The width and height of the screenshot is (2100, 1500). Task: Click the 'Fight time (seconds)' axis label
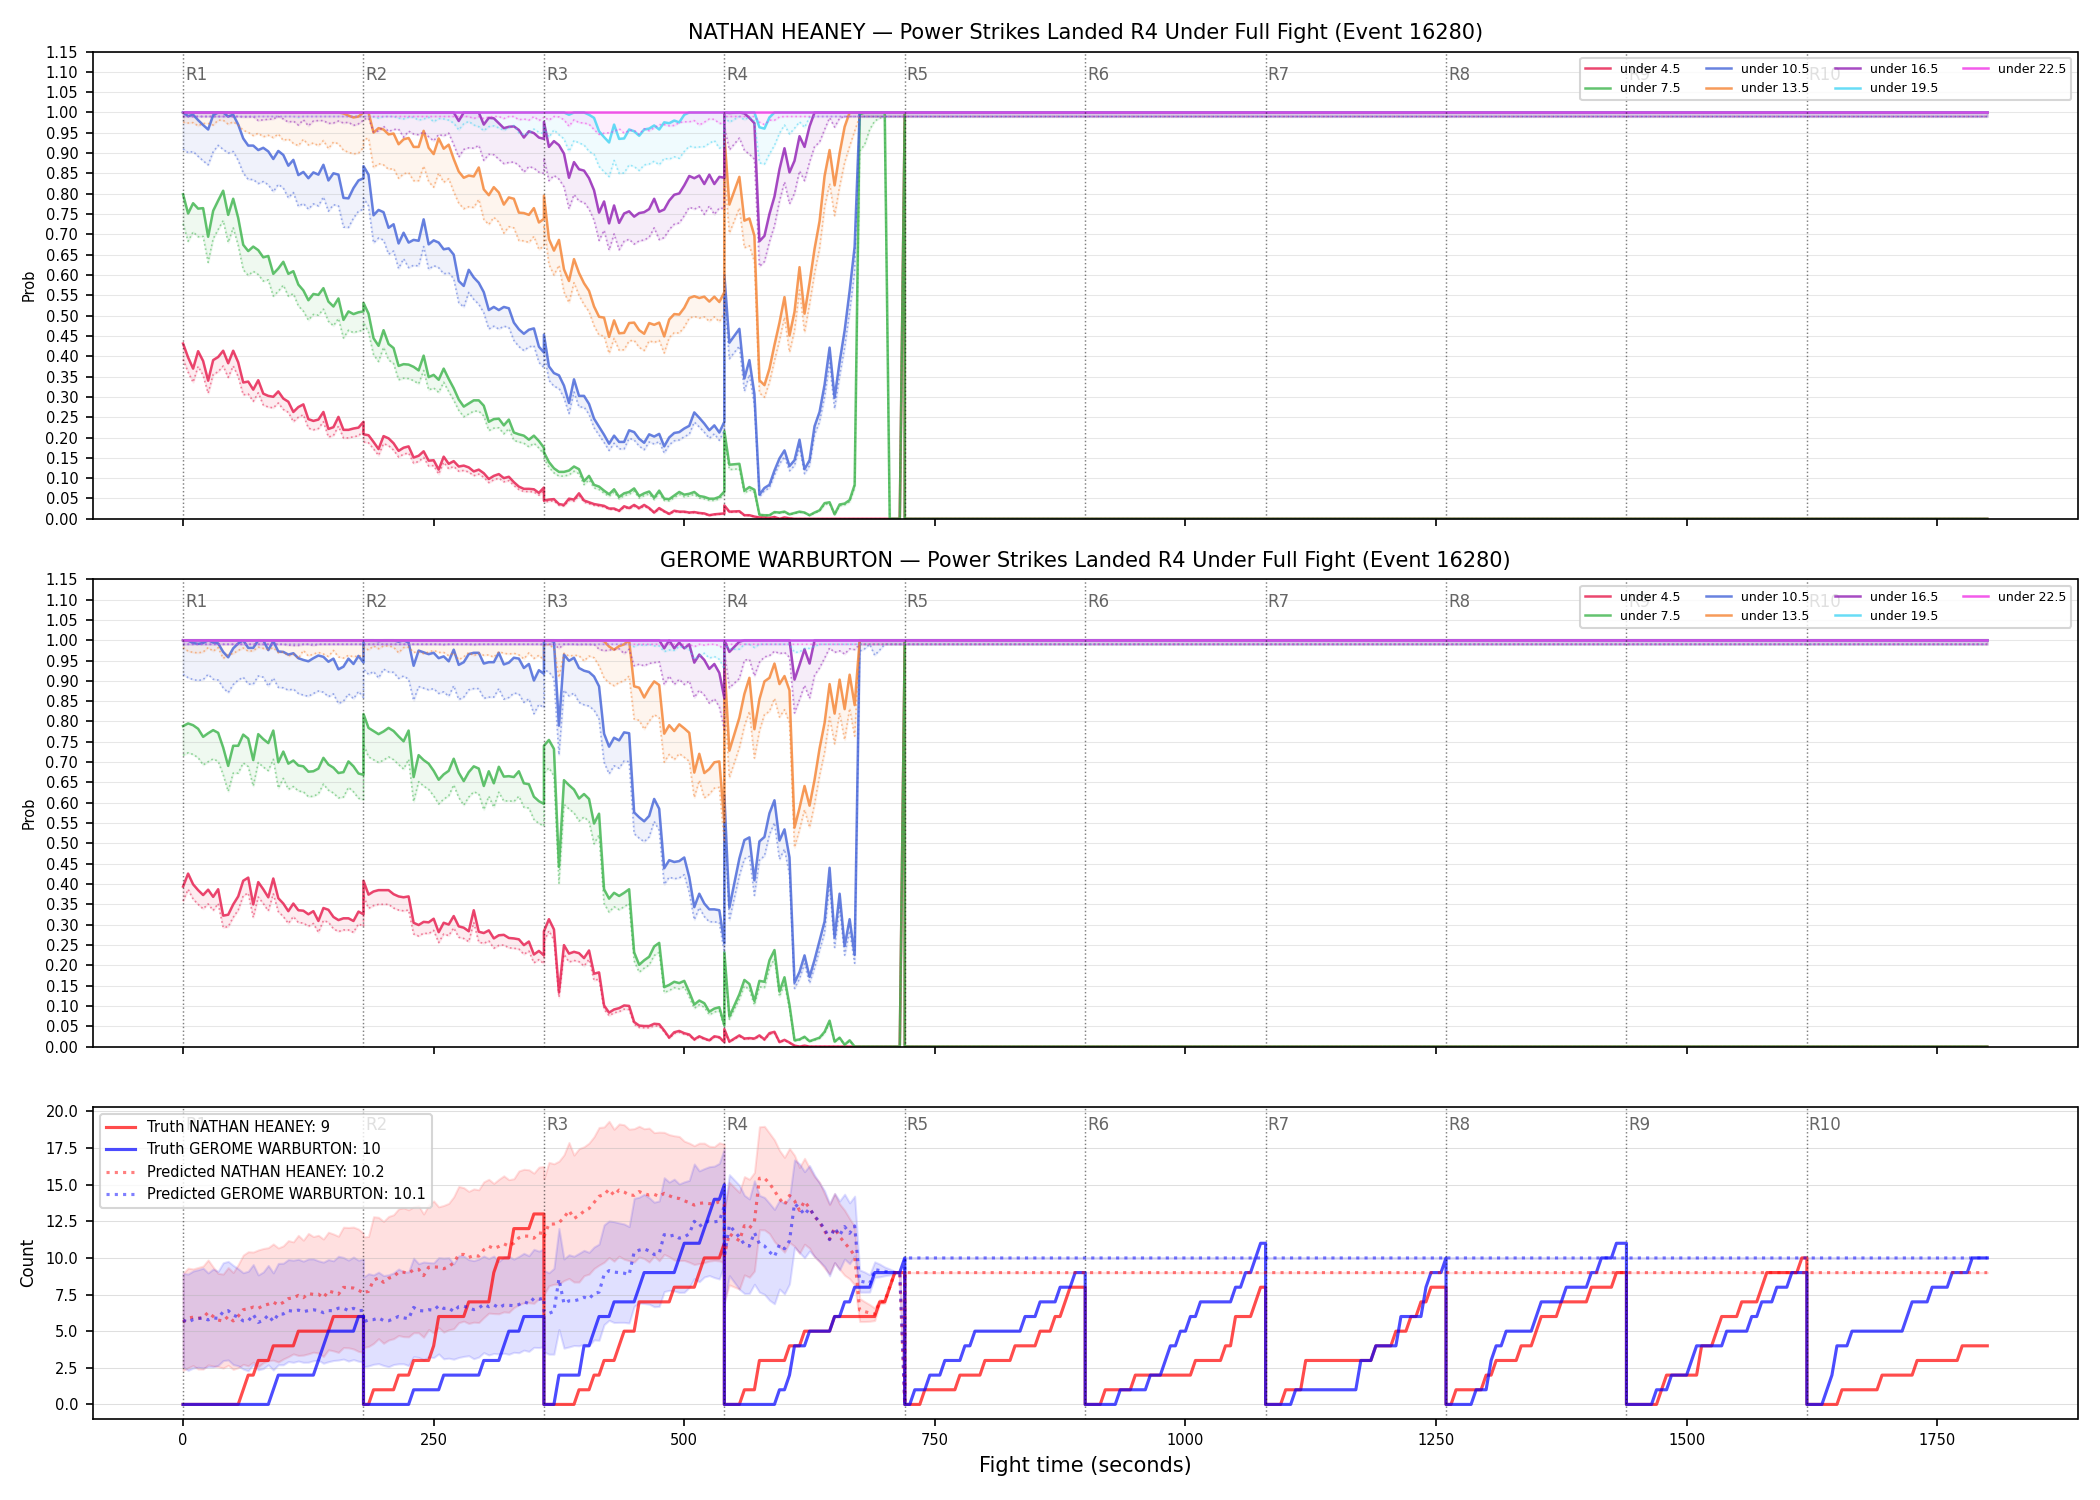(x=1085, y=1465)
